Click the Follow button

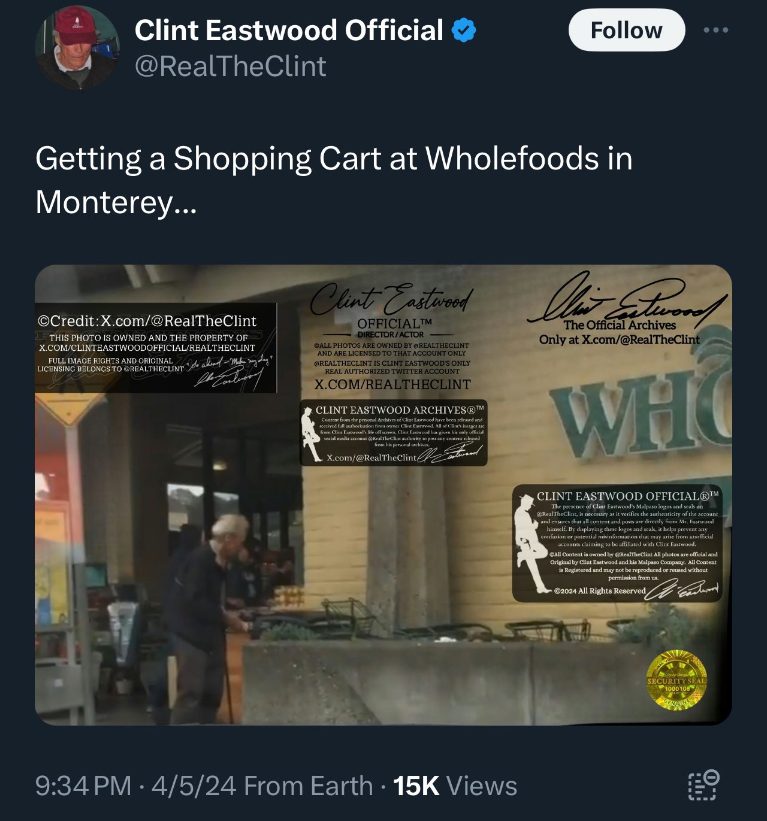[x=627, y=30]
